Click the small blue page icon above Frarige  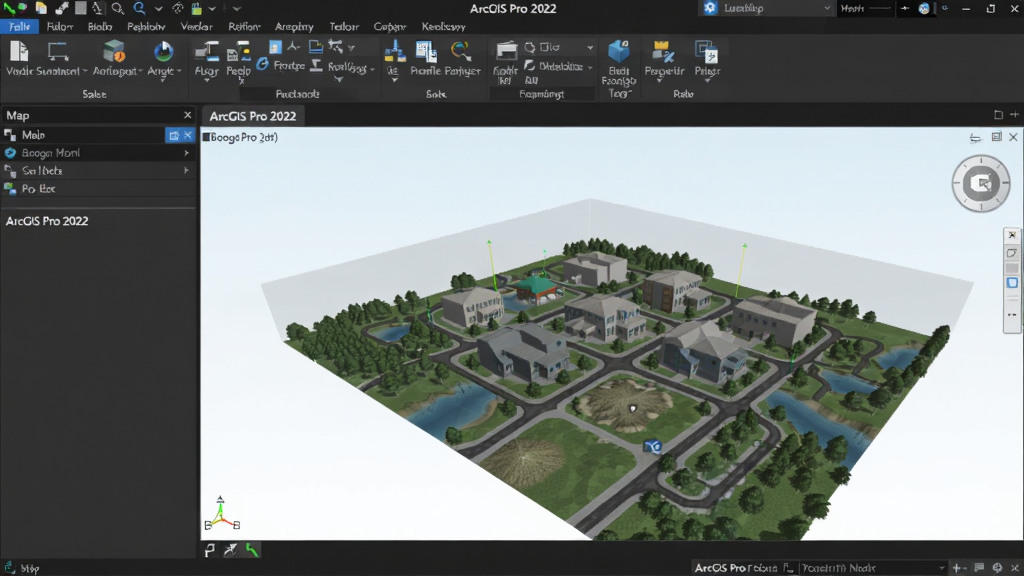[x=275, y=47]
